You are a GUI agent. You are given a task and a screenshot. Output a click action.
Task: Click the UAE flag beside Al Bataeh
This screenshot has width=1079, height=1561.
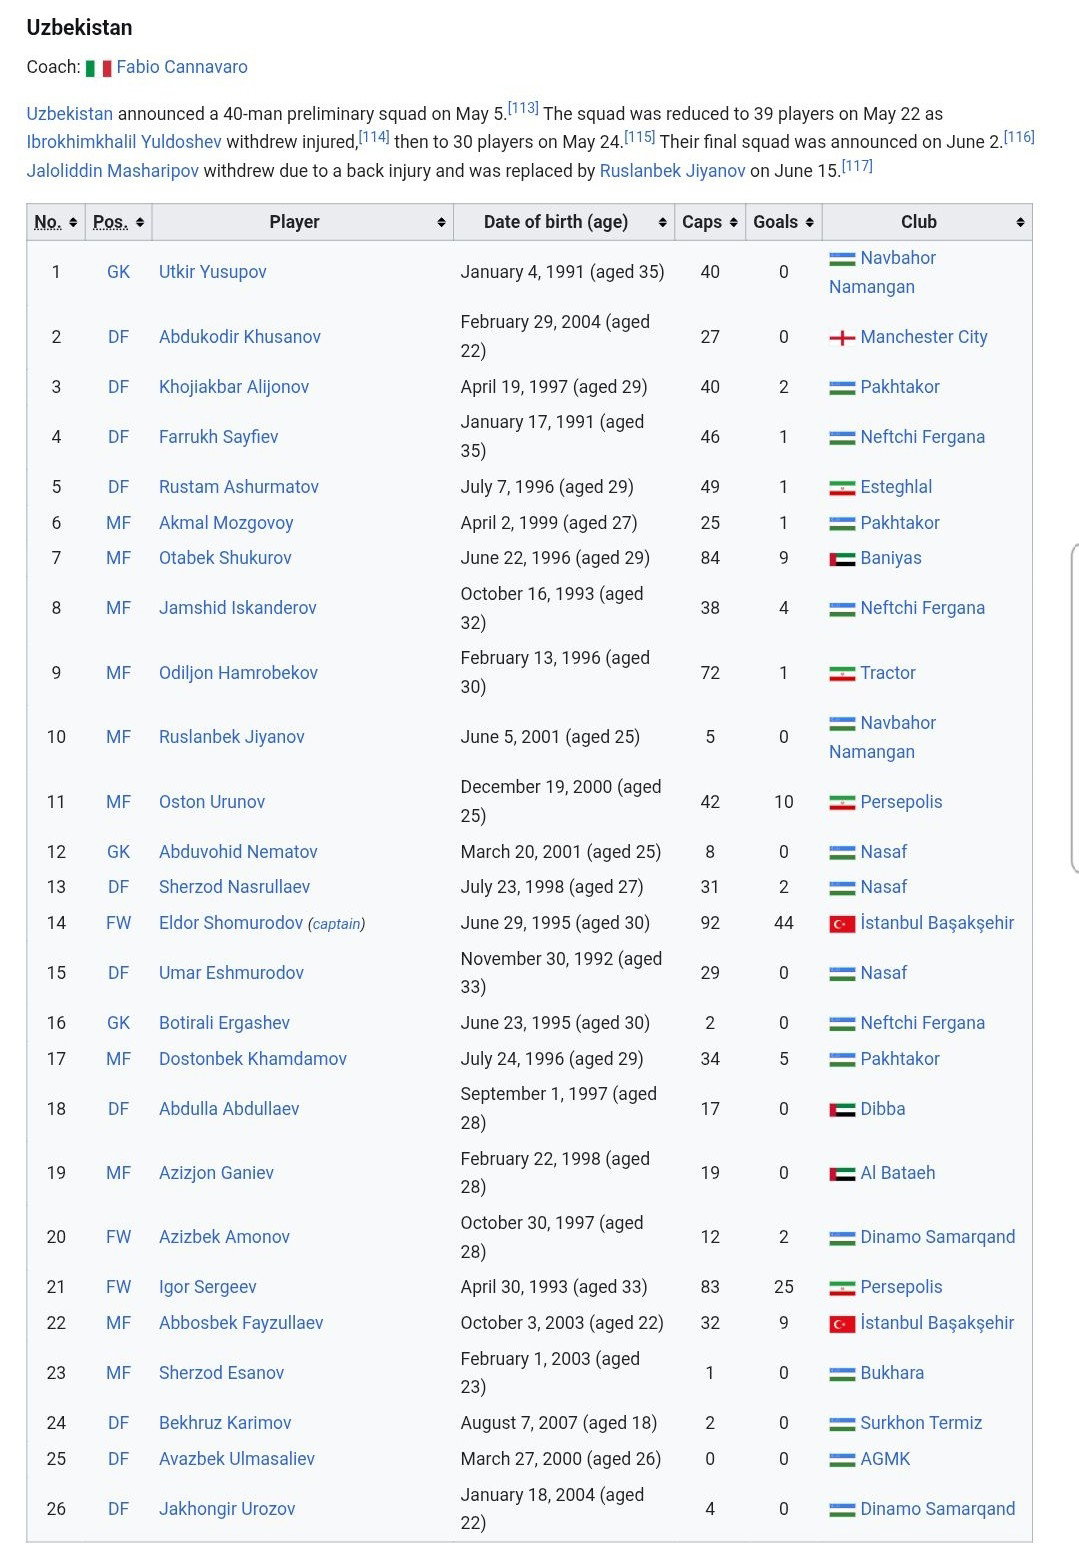point(842,1174)
